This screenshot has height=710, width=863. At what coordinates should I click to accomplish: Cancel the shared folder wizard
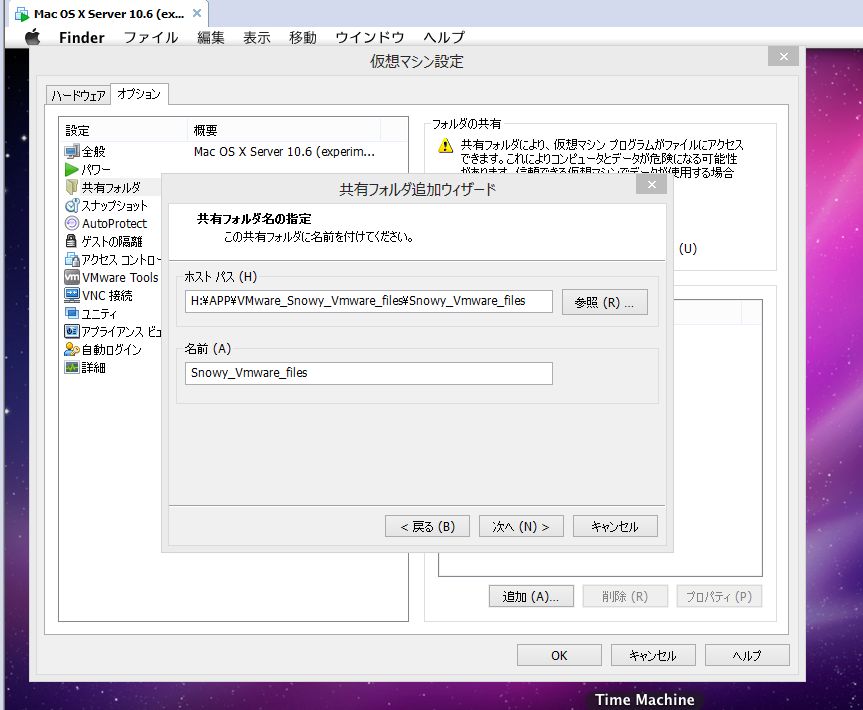[615, 526]
